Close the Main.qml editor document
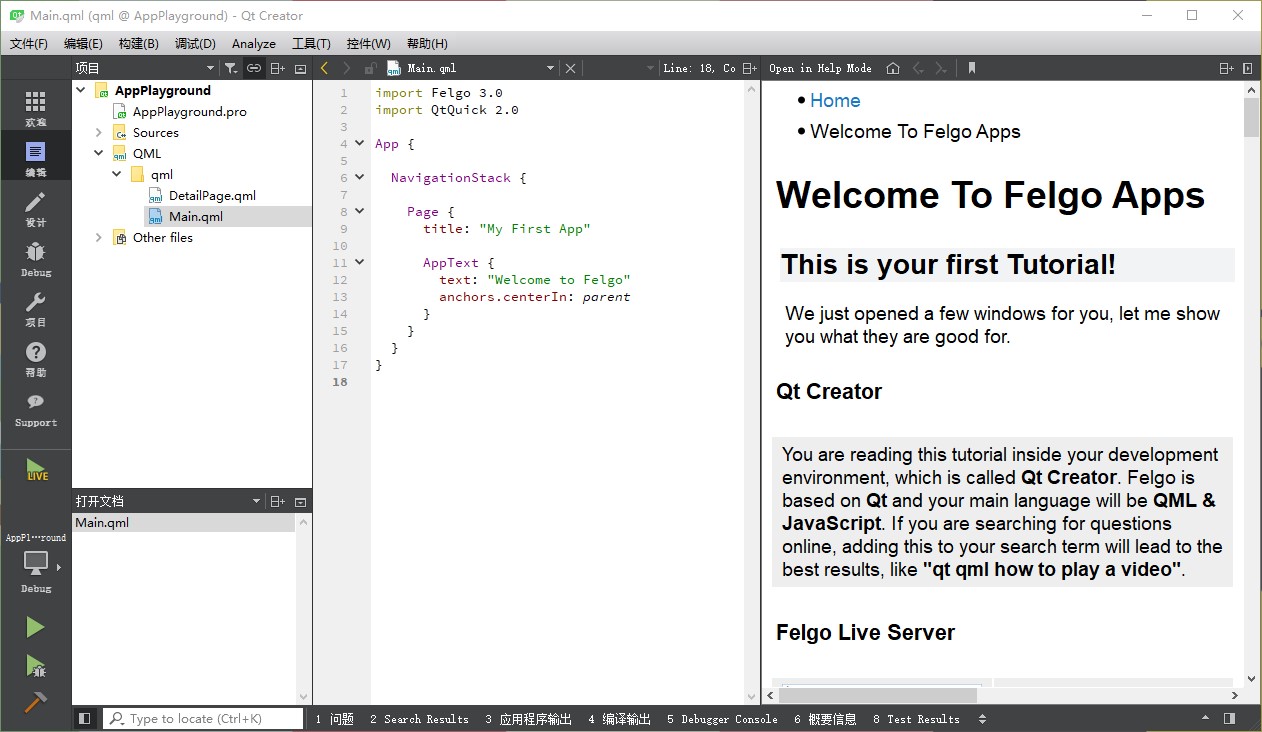 click(570, 68)
